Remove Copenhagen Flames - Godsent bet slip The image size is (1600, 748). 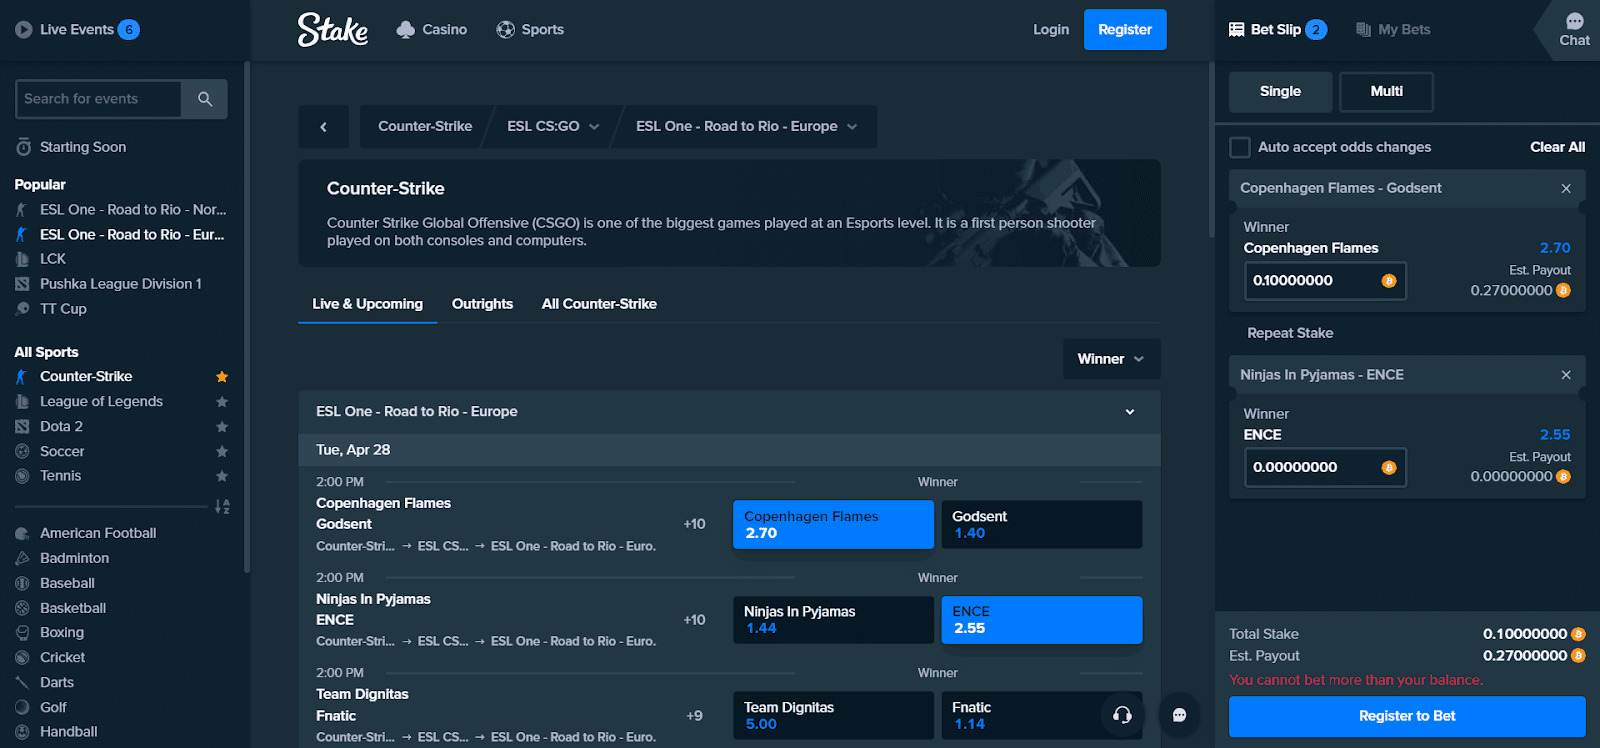1566,188
